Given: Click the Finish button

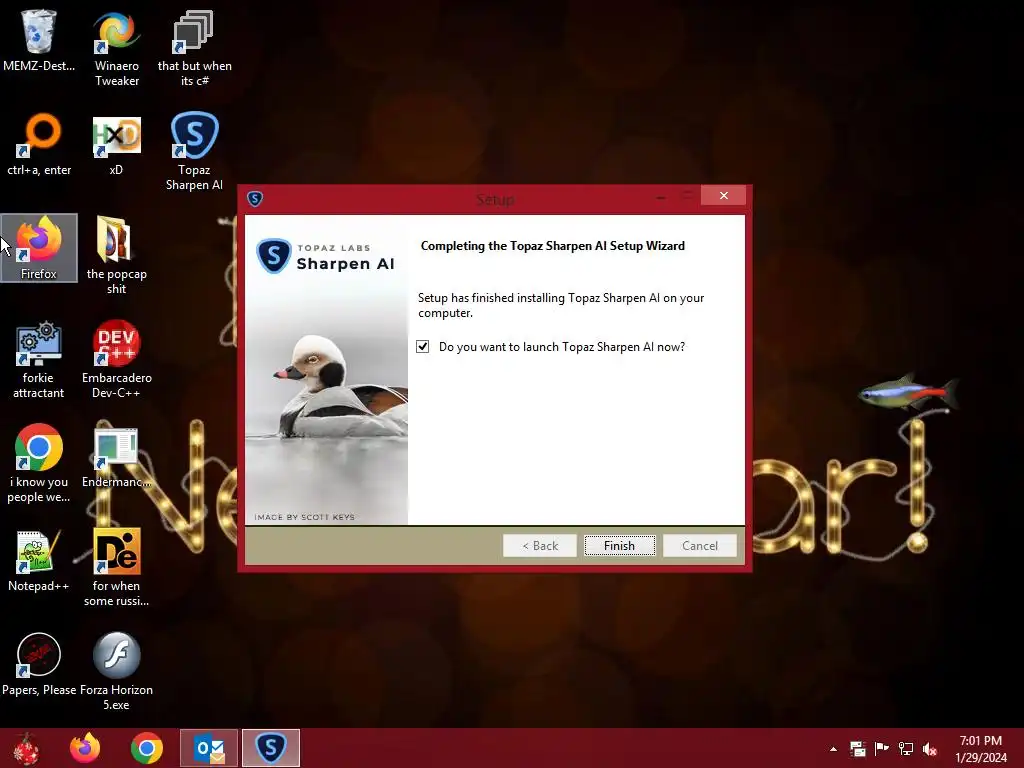Looking at the screenshot, I should point(619,546).
